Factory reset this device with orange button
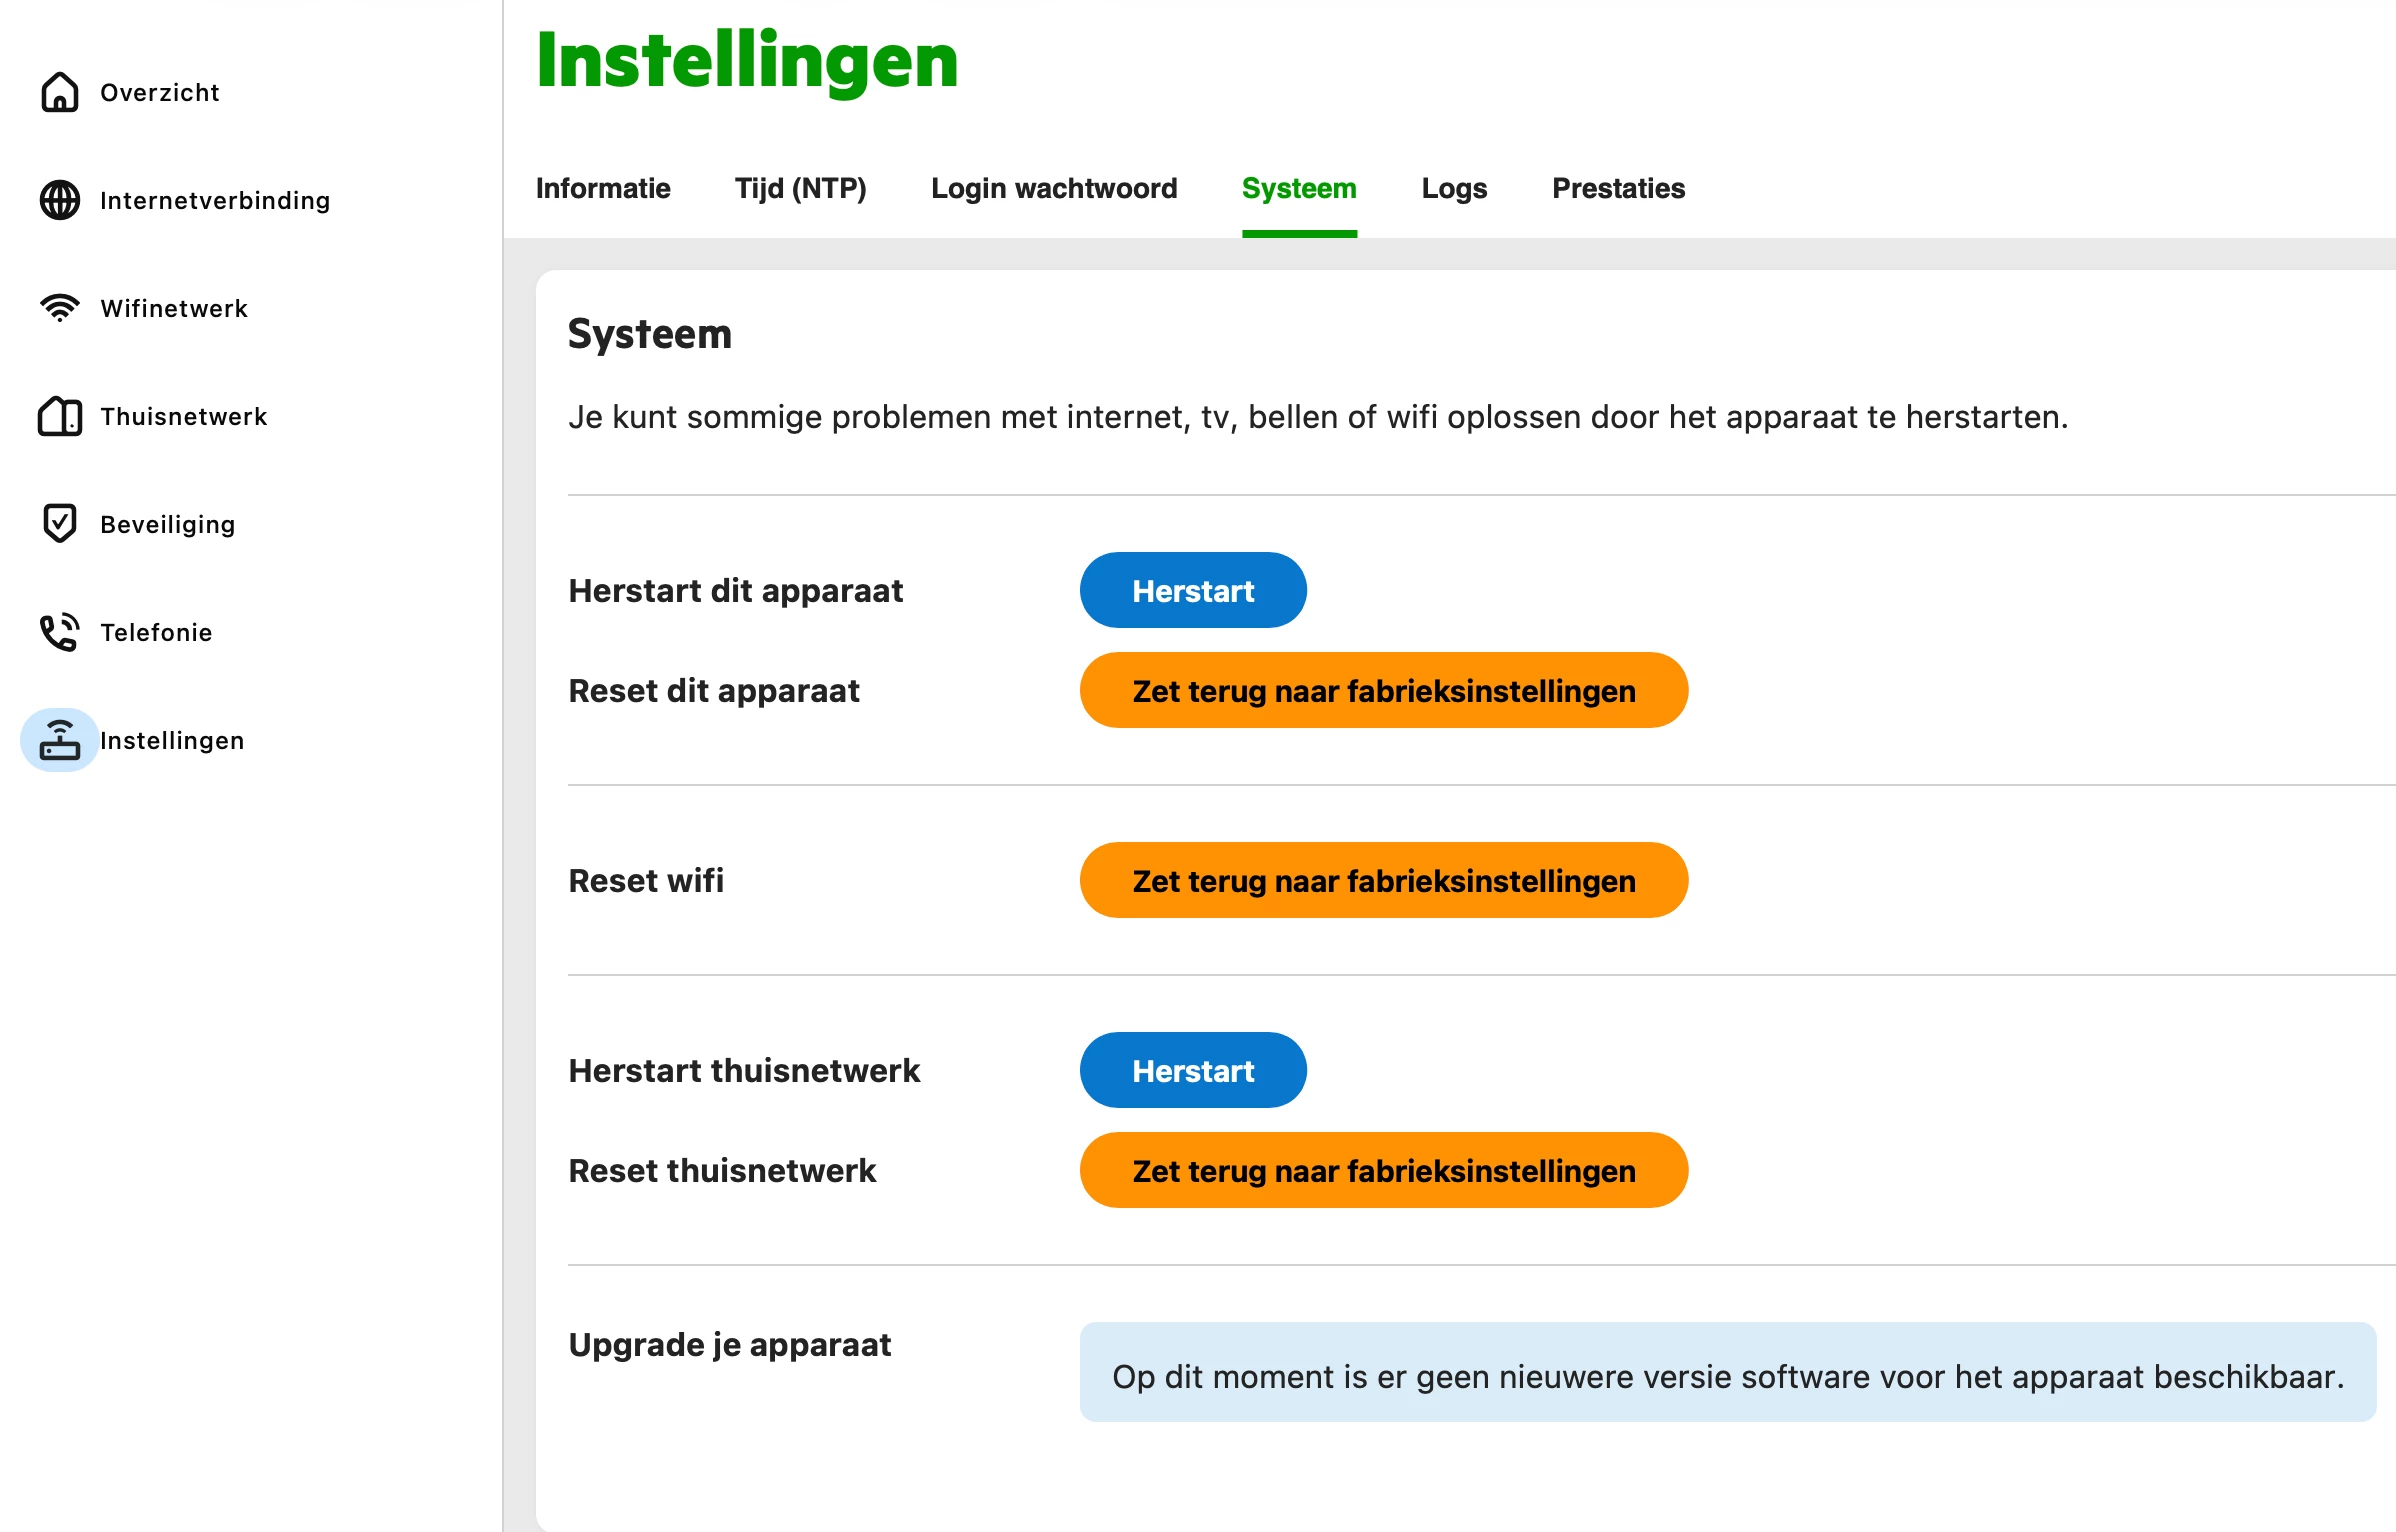The image size is (2396, 1532). pyautogui.click(x=1383, y=690)
